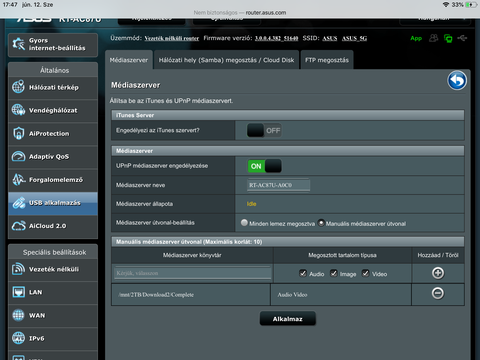Click the Vendéghálózat globe icon

[18, 110]
